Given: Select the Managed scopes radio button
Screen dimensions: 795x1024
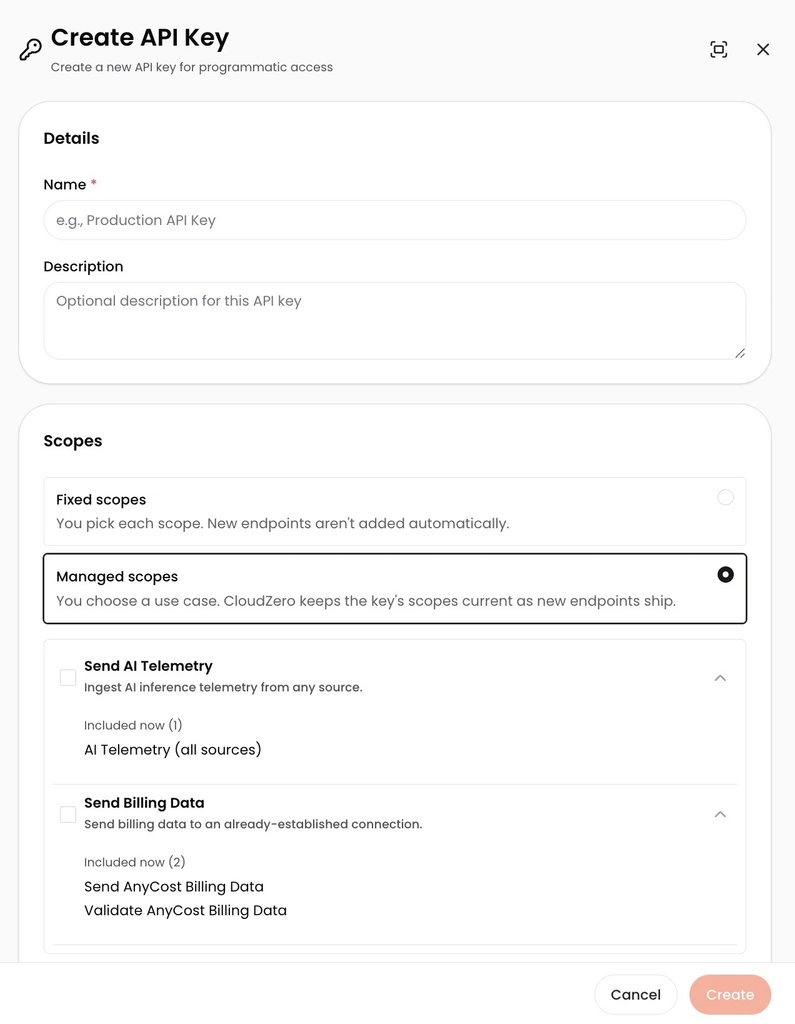Looking at the screenshot, I should click(725, 575).
